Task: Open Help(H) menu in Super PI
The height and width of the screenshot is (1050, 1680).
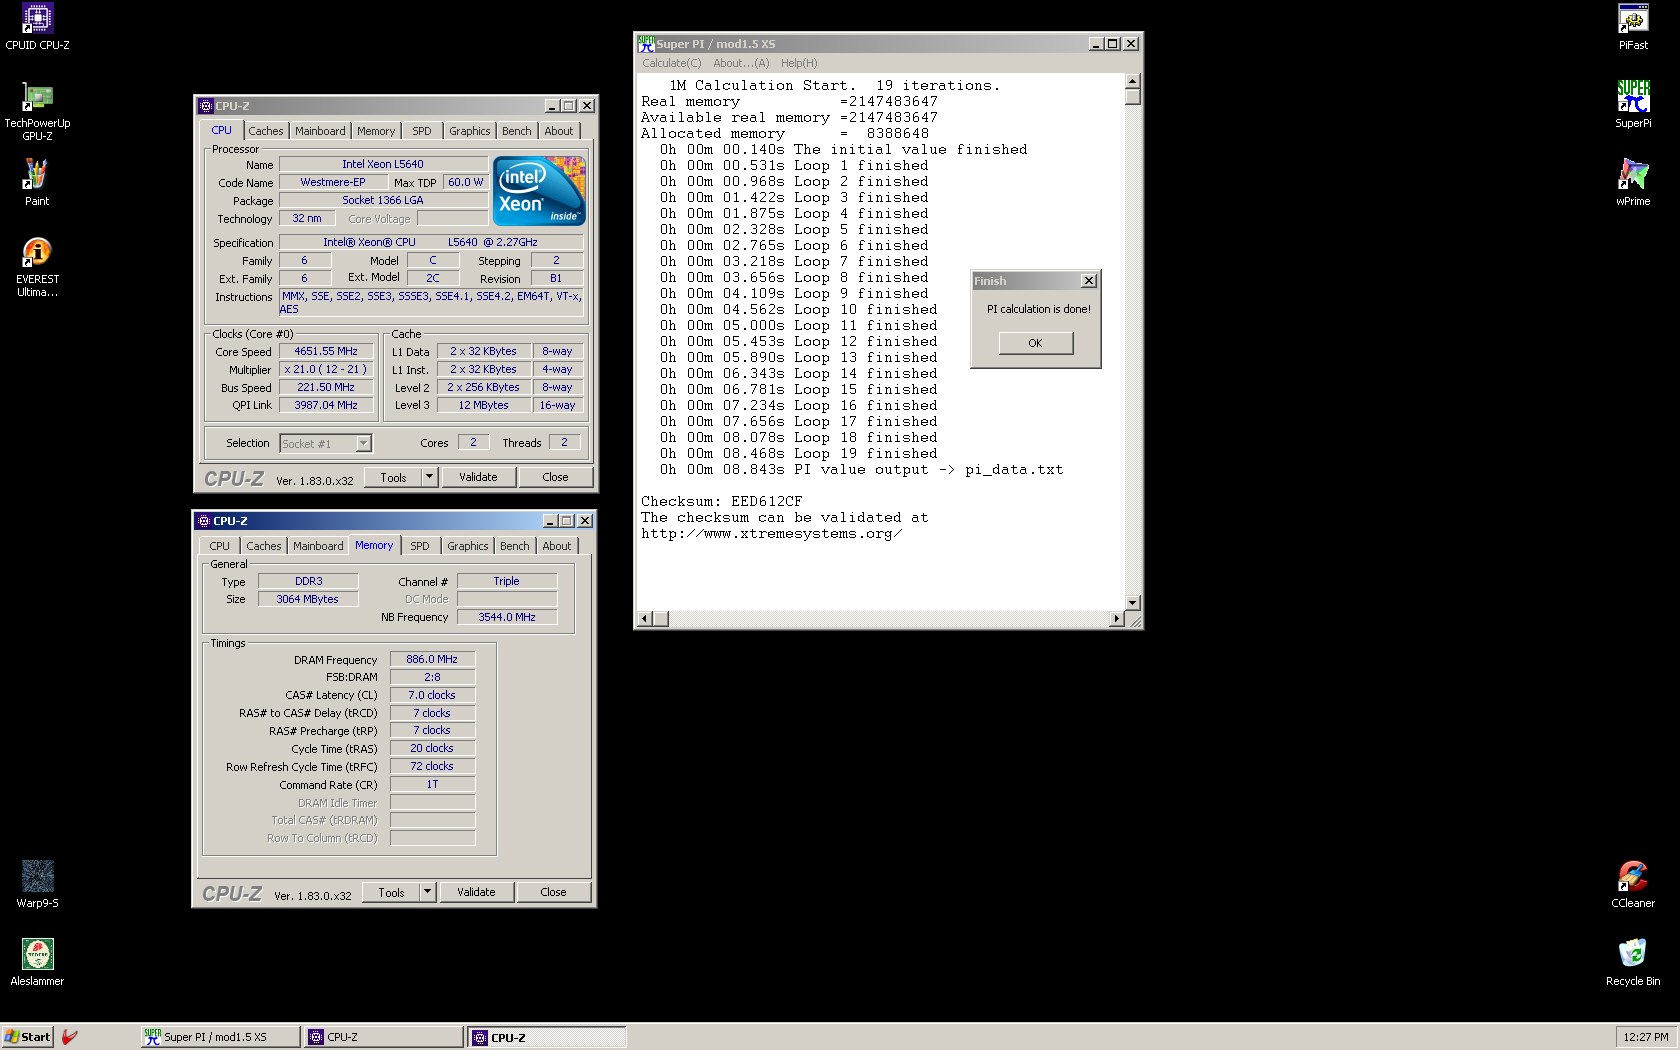Action: (x=799, y=63)
